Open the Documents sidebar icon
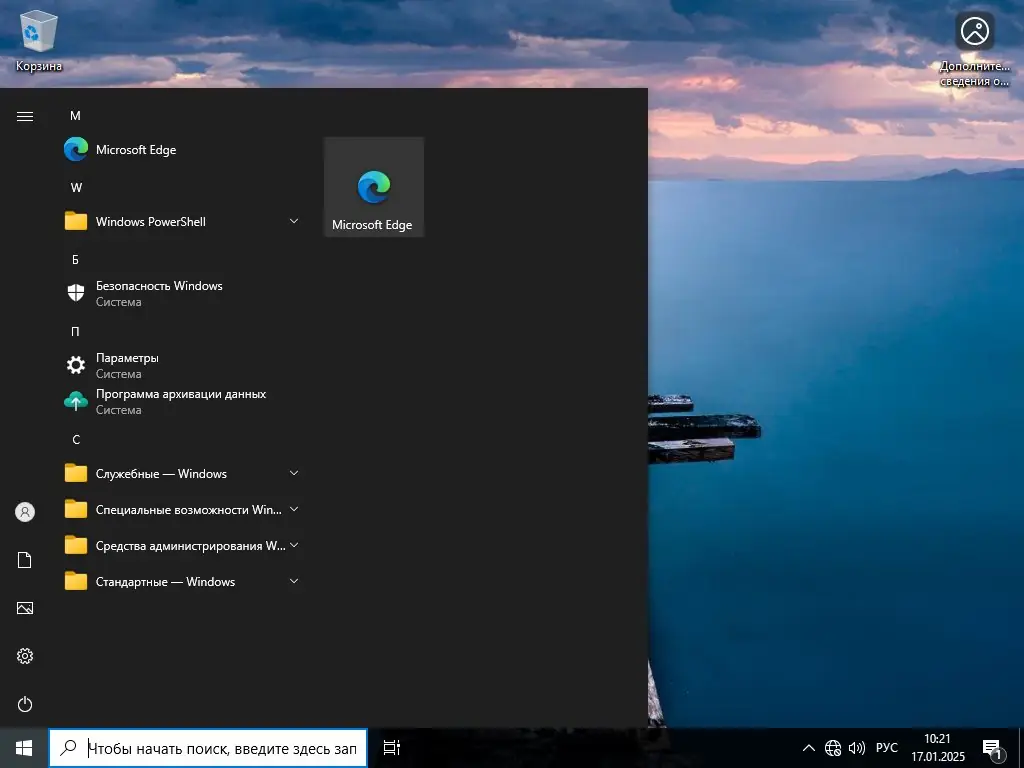This screenshot has height=768, width=1024. pyautogui.click(x=24, y=560)
